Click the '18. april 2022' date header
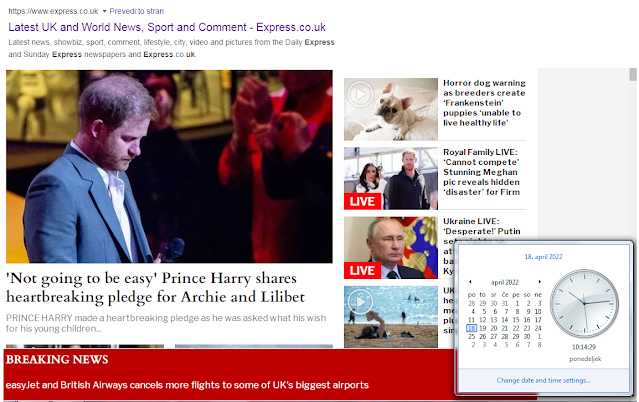 point(543,257)
